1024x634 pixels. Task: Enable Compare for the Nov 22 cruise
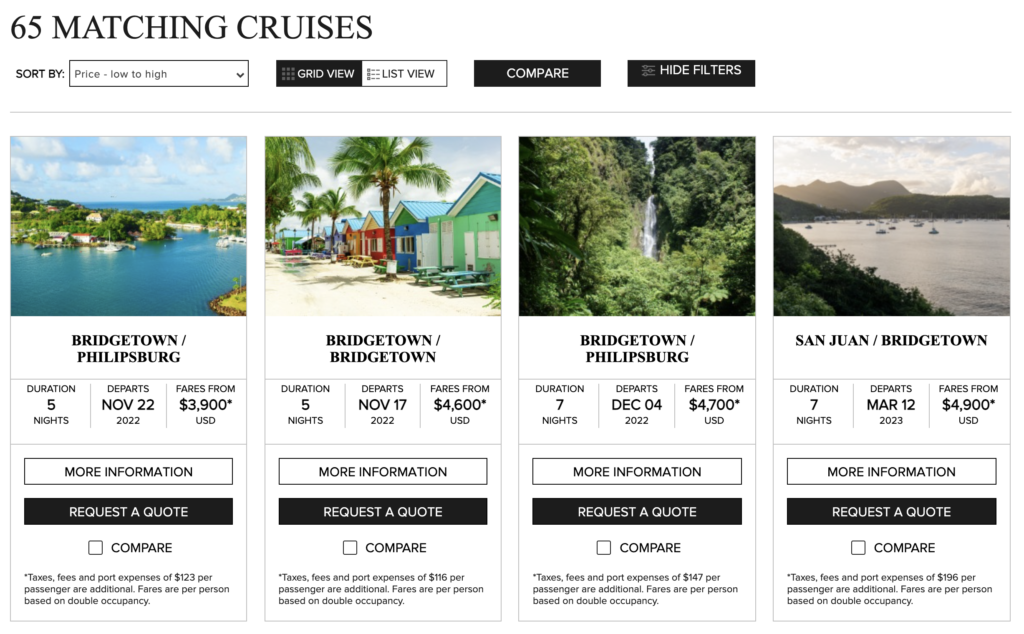95,547
